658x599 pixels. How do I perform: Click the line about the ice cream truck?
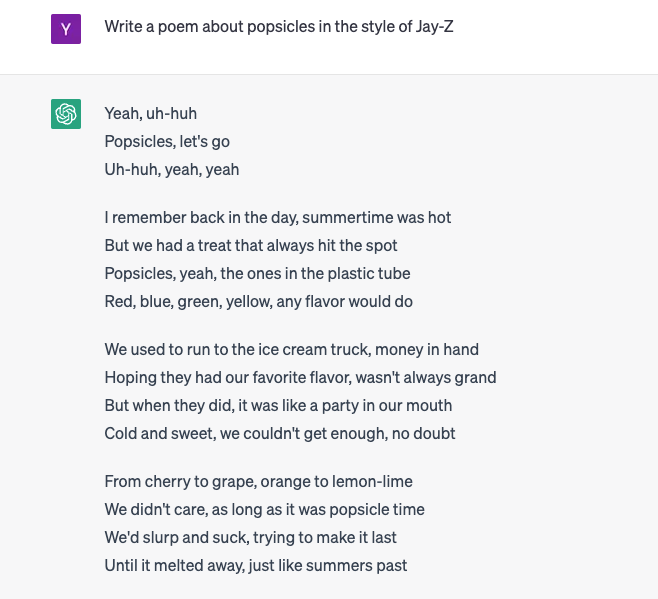coord(292,349)
